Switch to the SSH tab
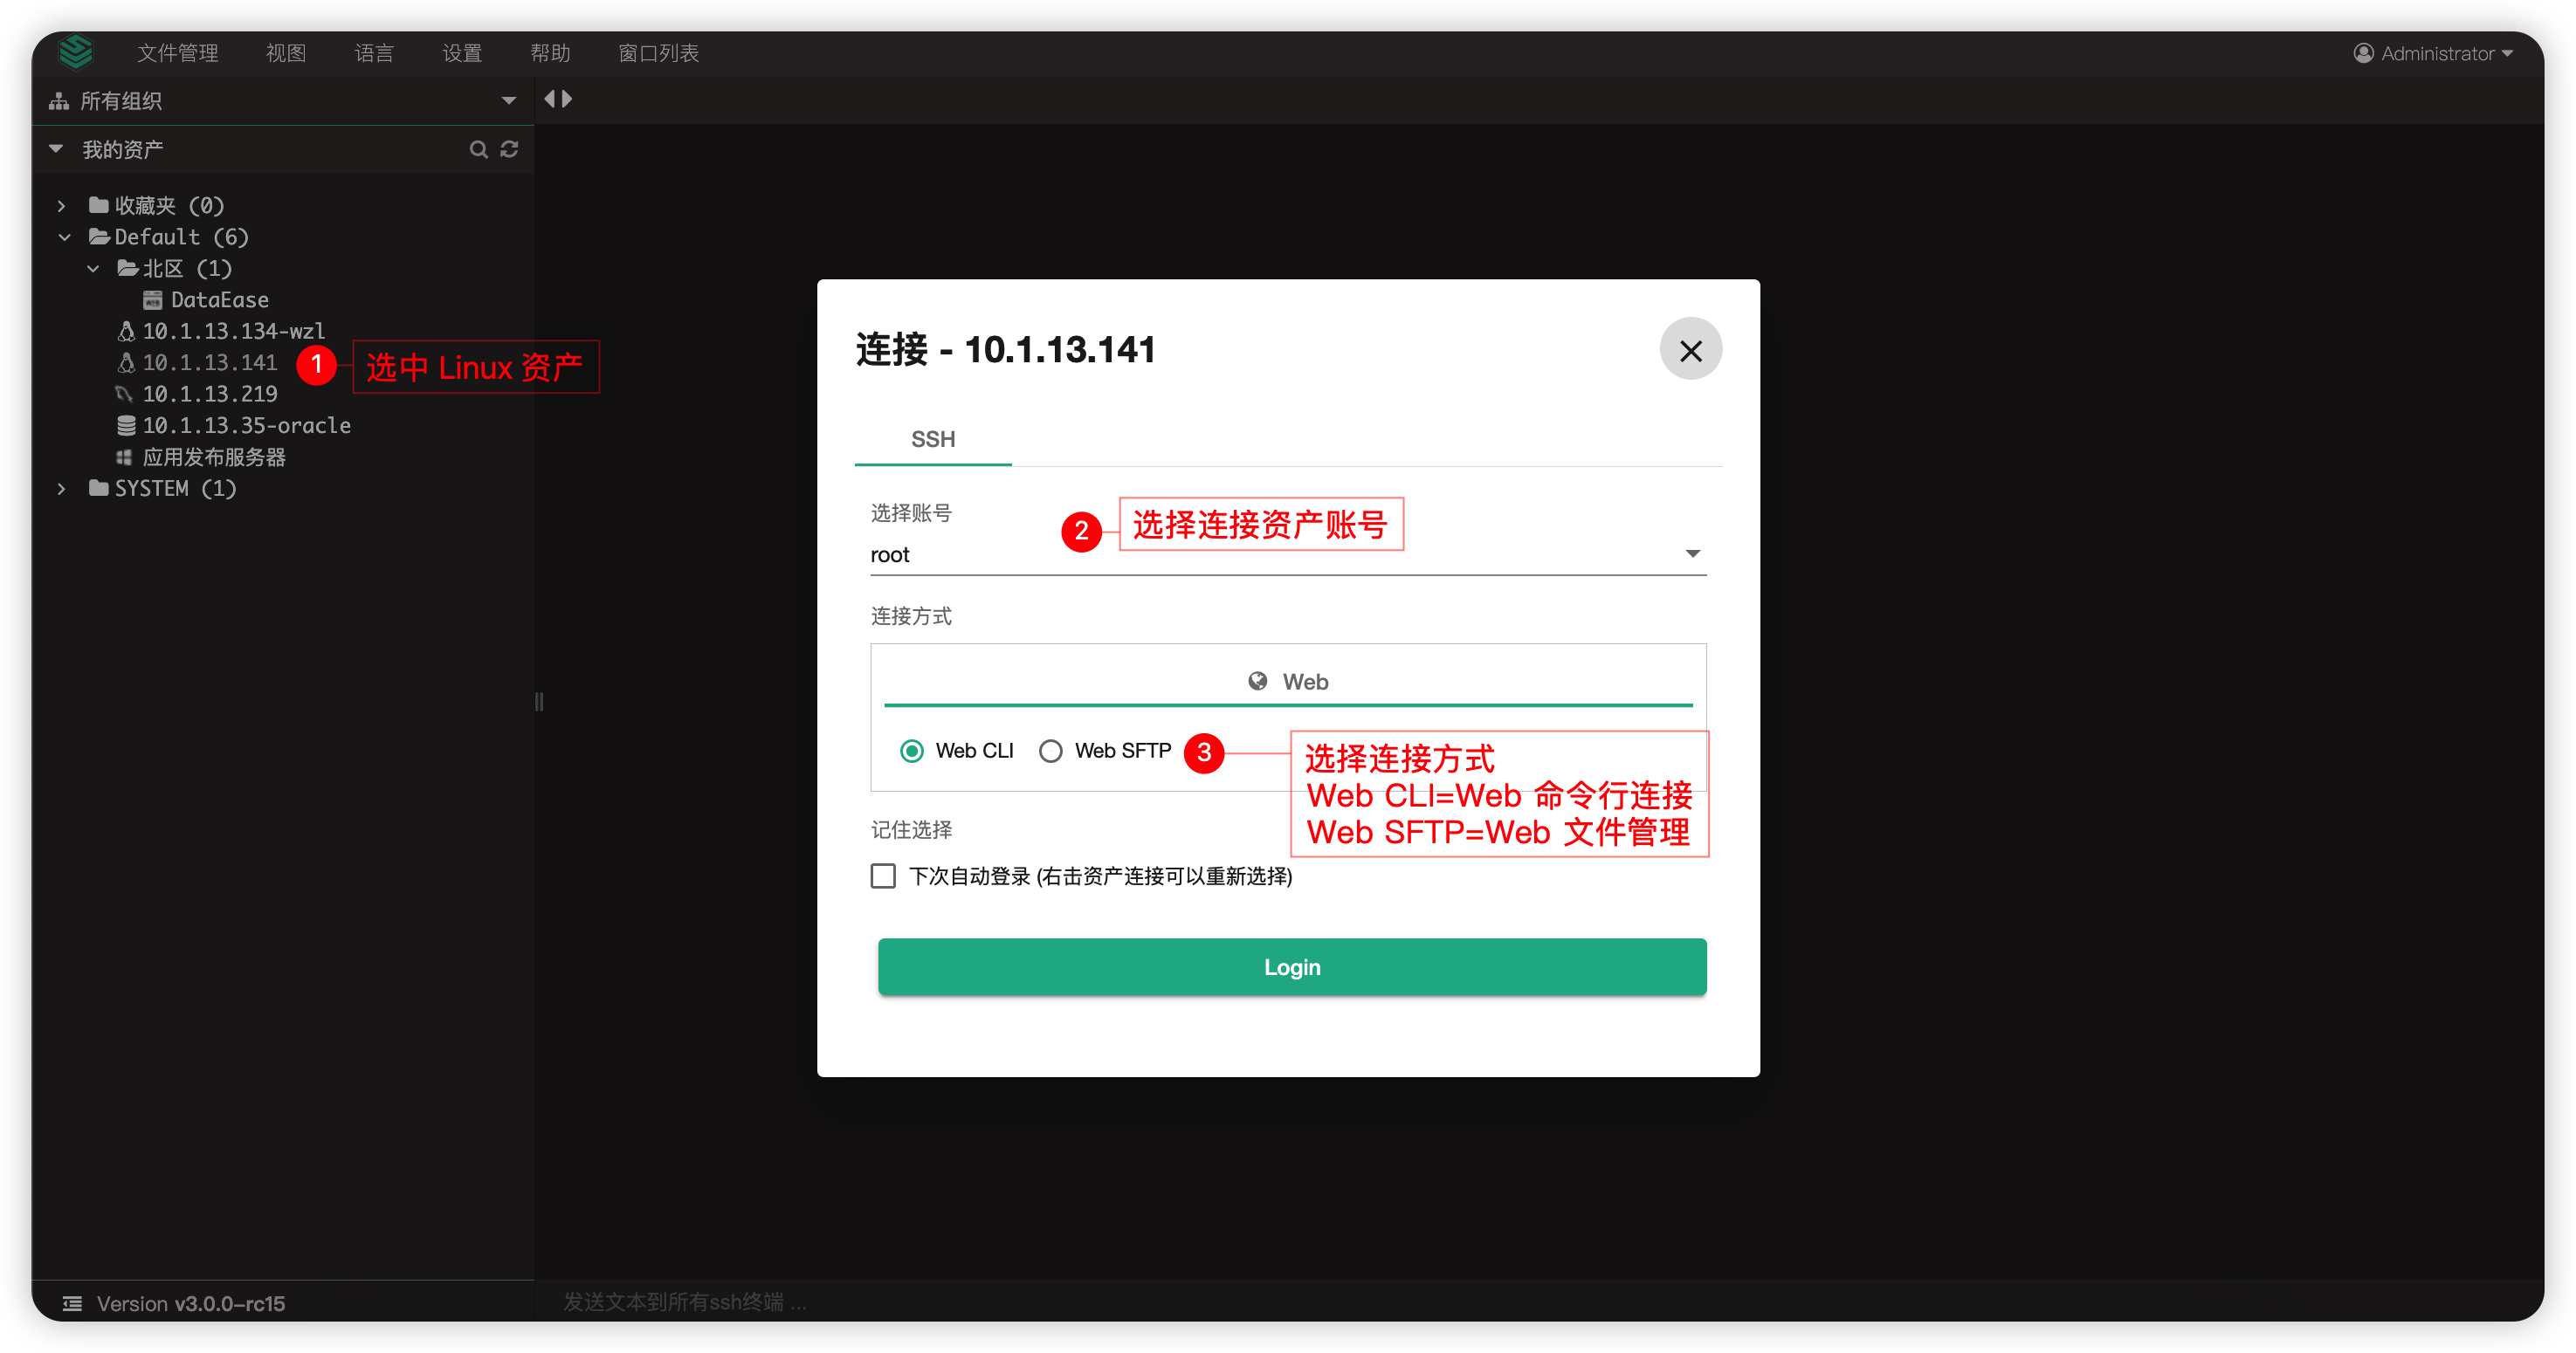Image resolution: width=2576 pixels, height=1353 pixels. [x=932, y=438]
